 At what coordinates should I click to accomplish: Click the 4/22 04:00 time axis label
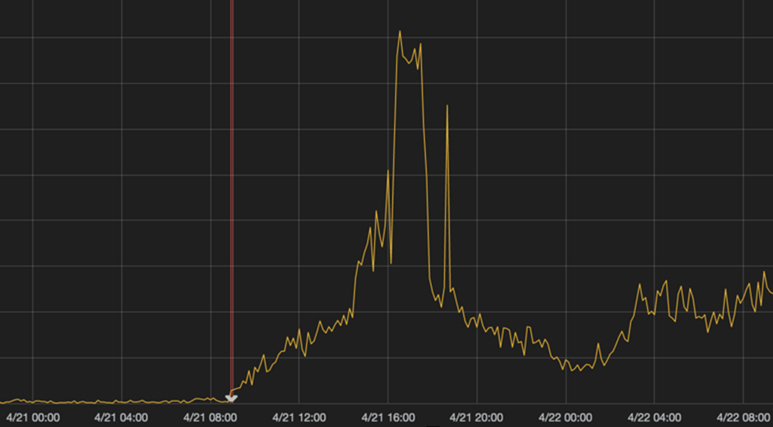coord(654,418)
